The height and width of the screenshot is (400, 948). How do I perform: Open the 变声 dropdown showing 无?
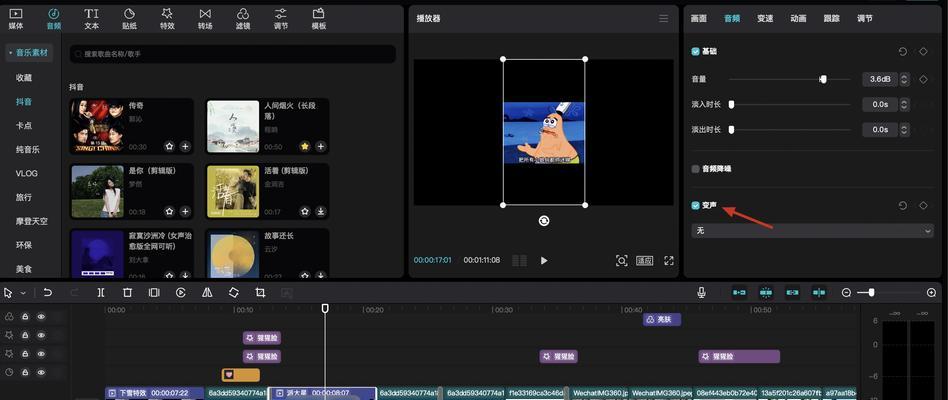tap(813, 231)
